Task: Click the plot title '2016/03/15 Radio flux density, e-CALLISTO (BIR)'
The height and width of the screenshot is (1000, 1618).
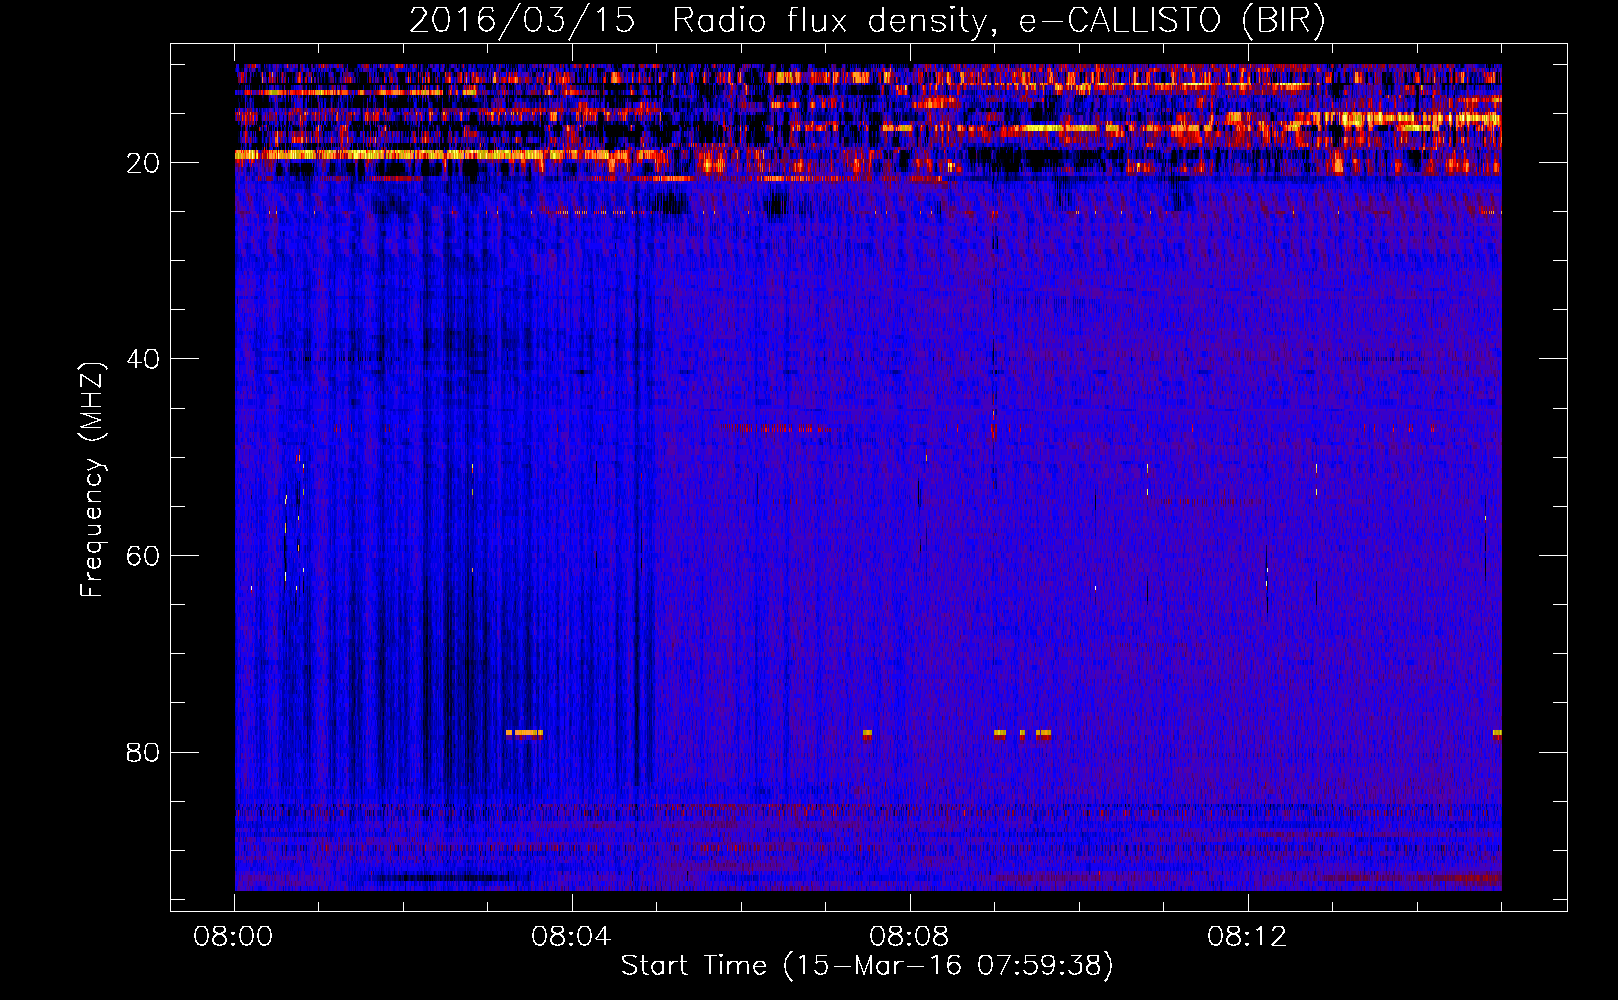Action: click(x=867, y=21)
